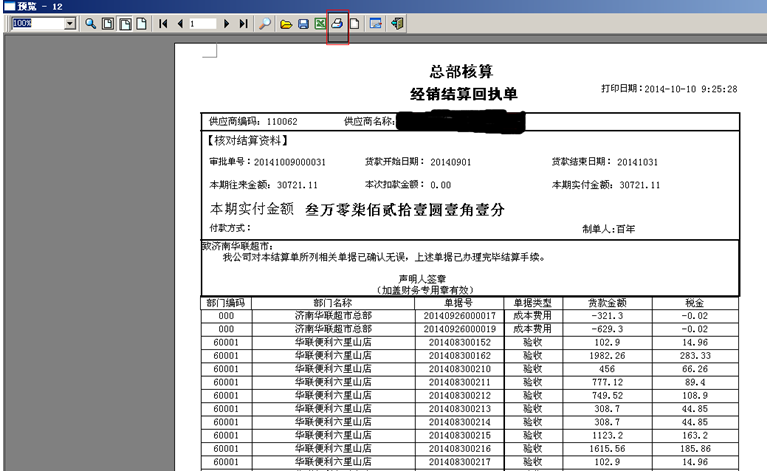The image size is (767, 472).
Task: Click payment end date 20141031
Action: pos(637,162)
